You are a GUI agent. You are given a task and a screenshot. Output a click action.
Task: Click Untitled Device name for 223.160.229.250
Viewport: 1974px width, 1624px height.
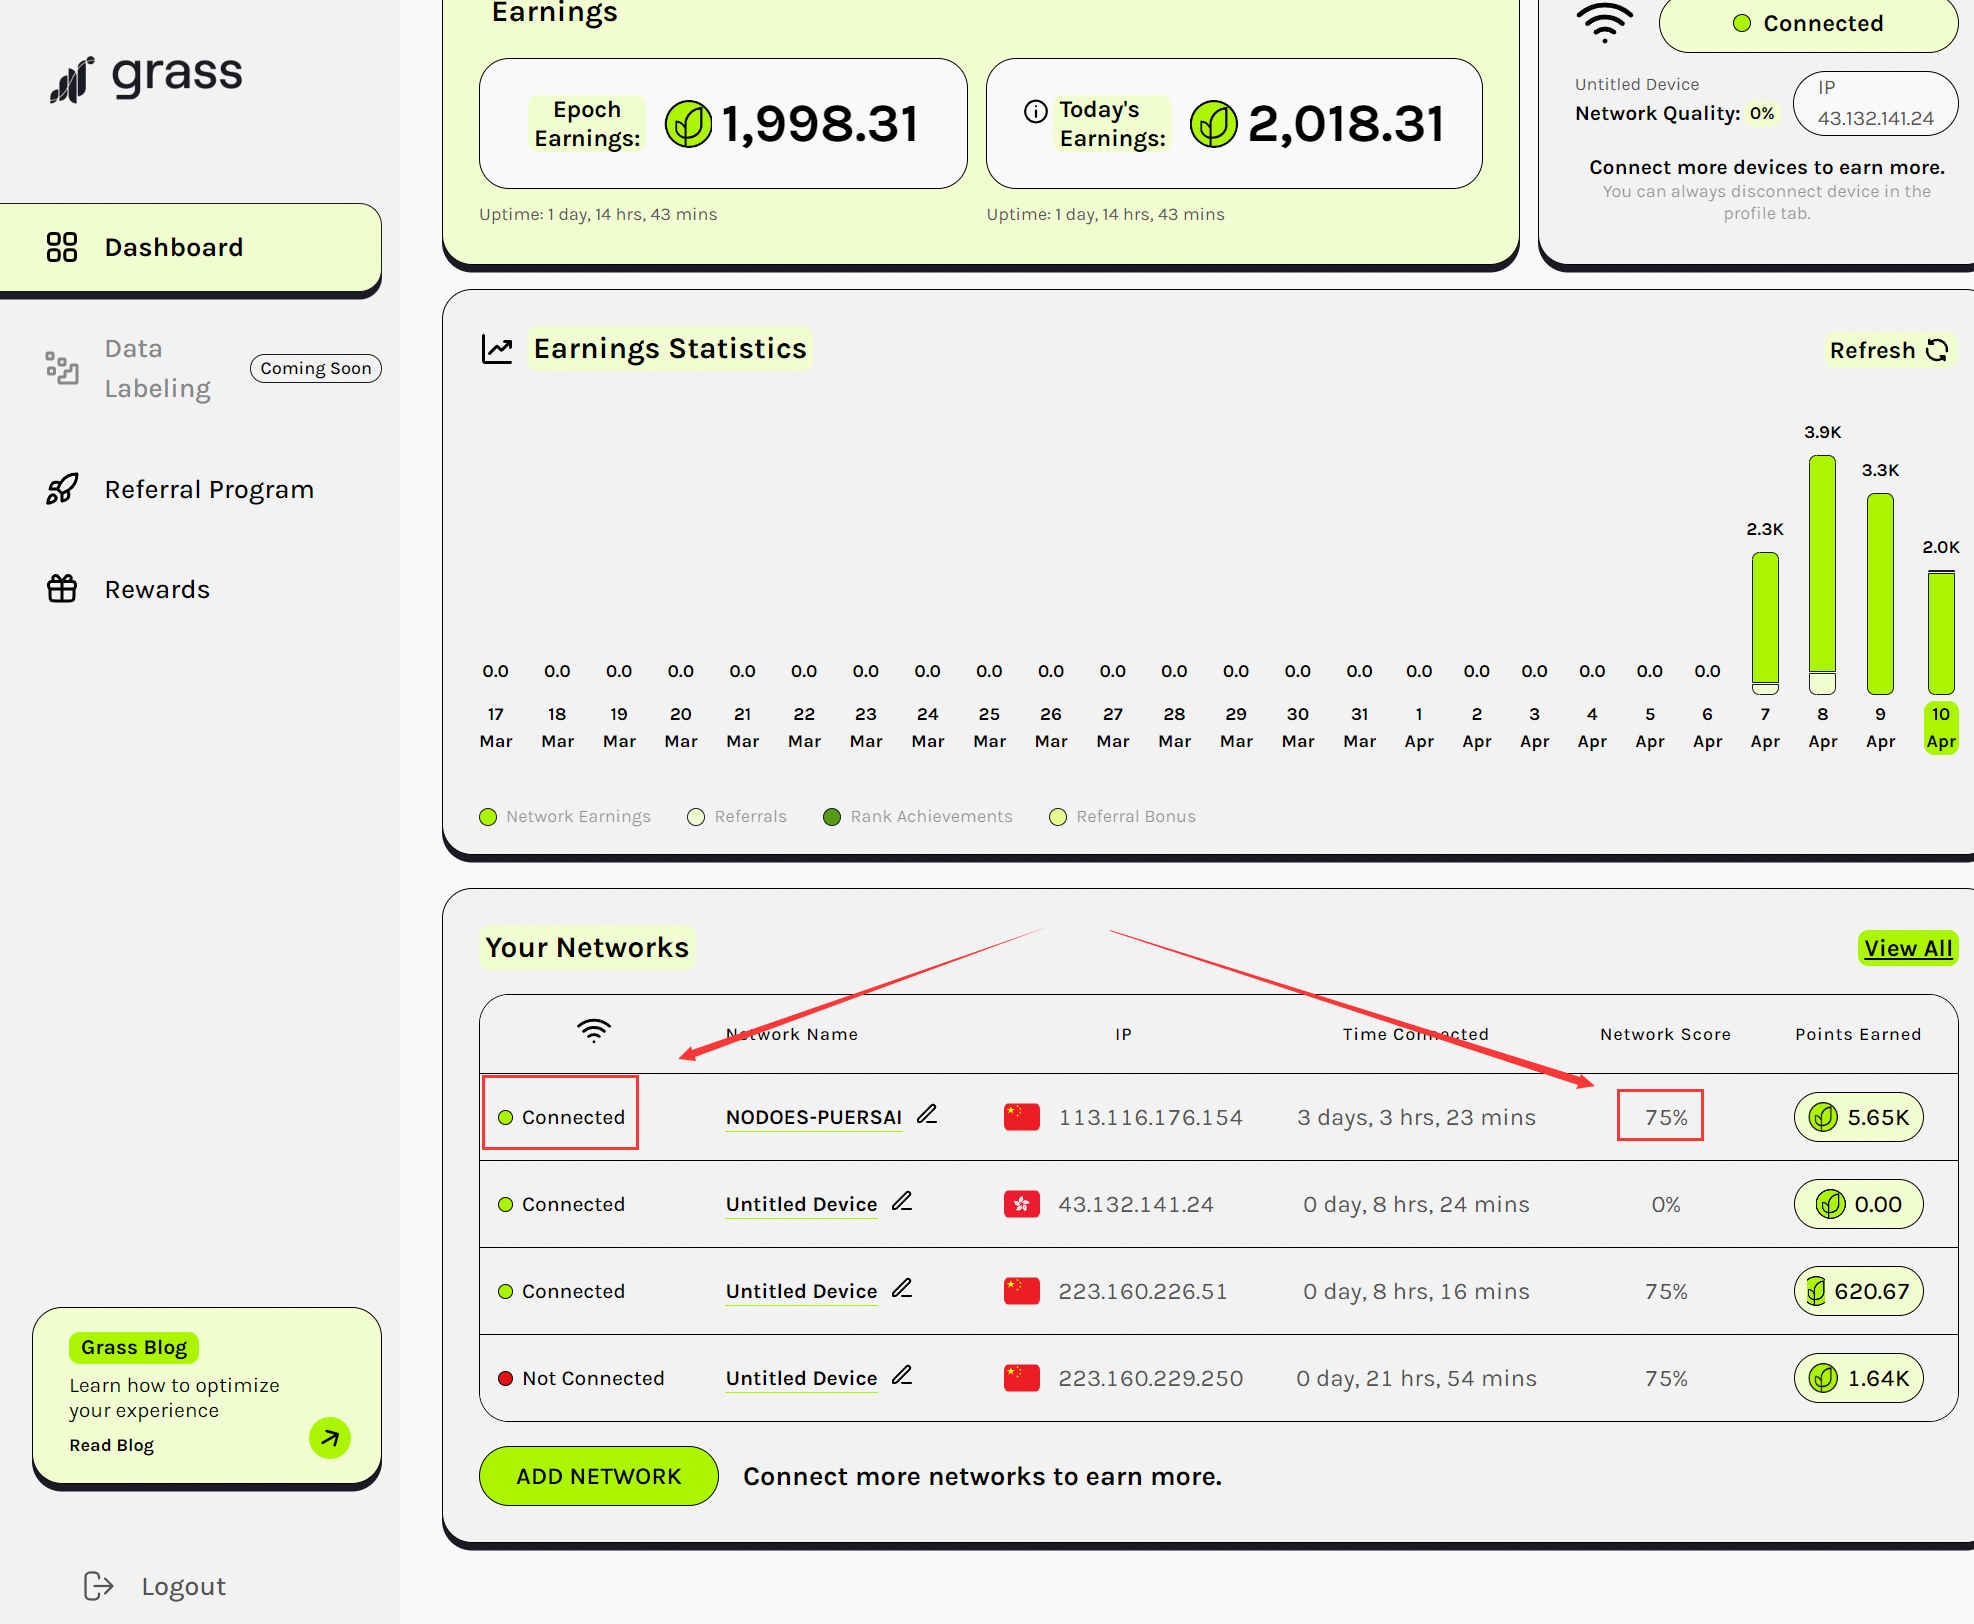(x=801, y=1379)
